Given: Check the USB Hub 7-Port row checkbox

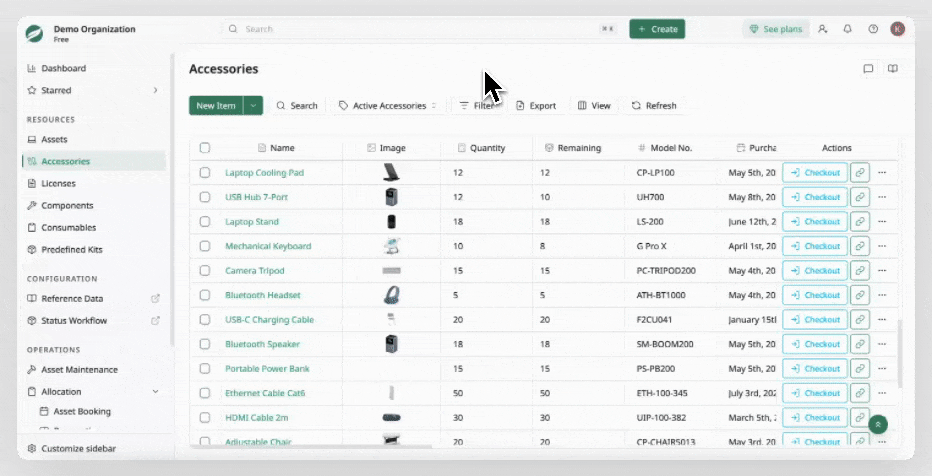Looking at the screenshot, I should 205,197.
